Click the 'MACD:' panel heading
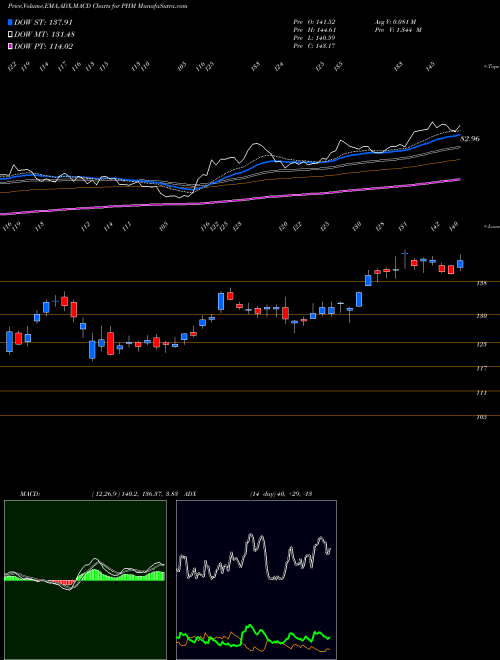 [x=29, y=494]
